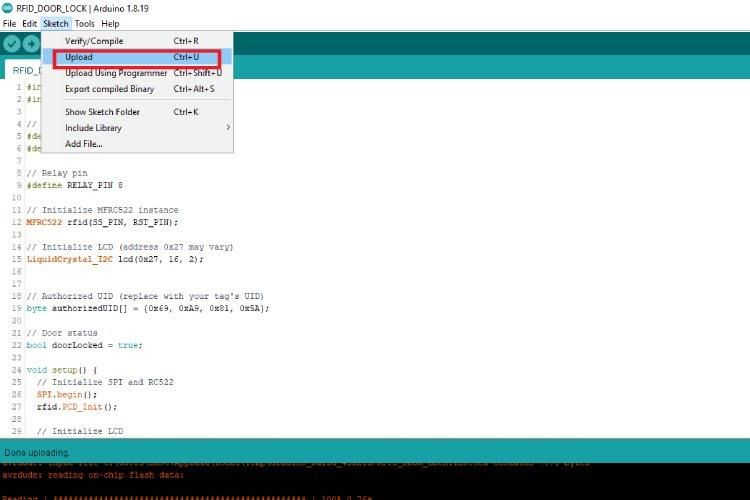
Task: Click the '// Initialize MFRC522 instance' comment
Action: [x=102, y=210]
